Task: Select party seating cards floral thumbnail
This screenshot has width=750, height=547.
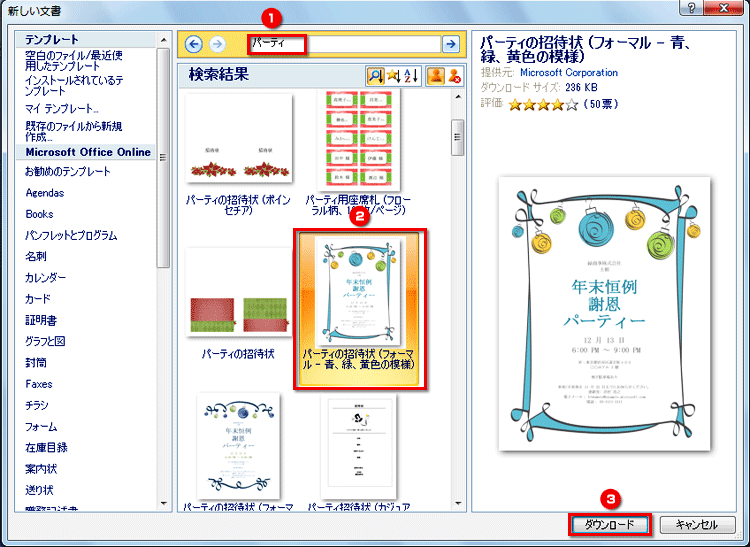Action: click(359, 140)
